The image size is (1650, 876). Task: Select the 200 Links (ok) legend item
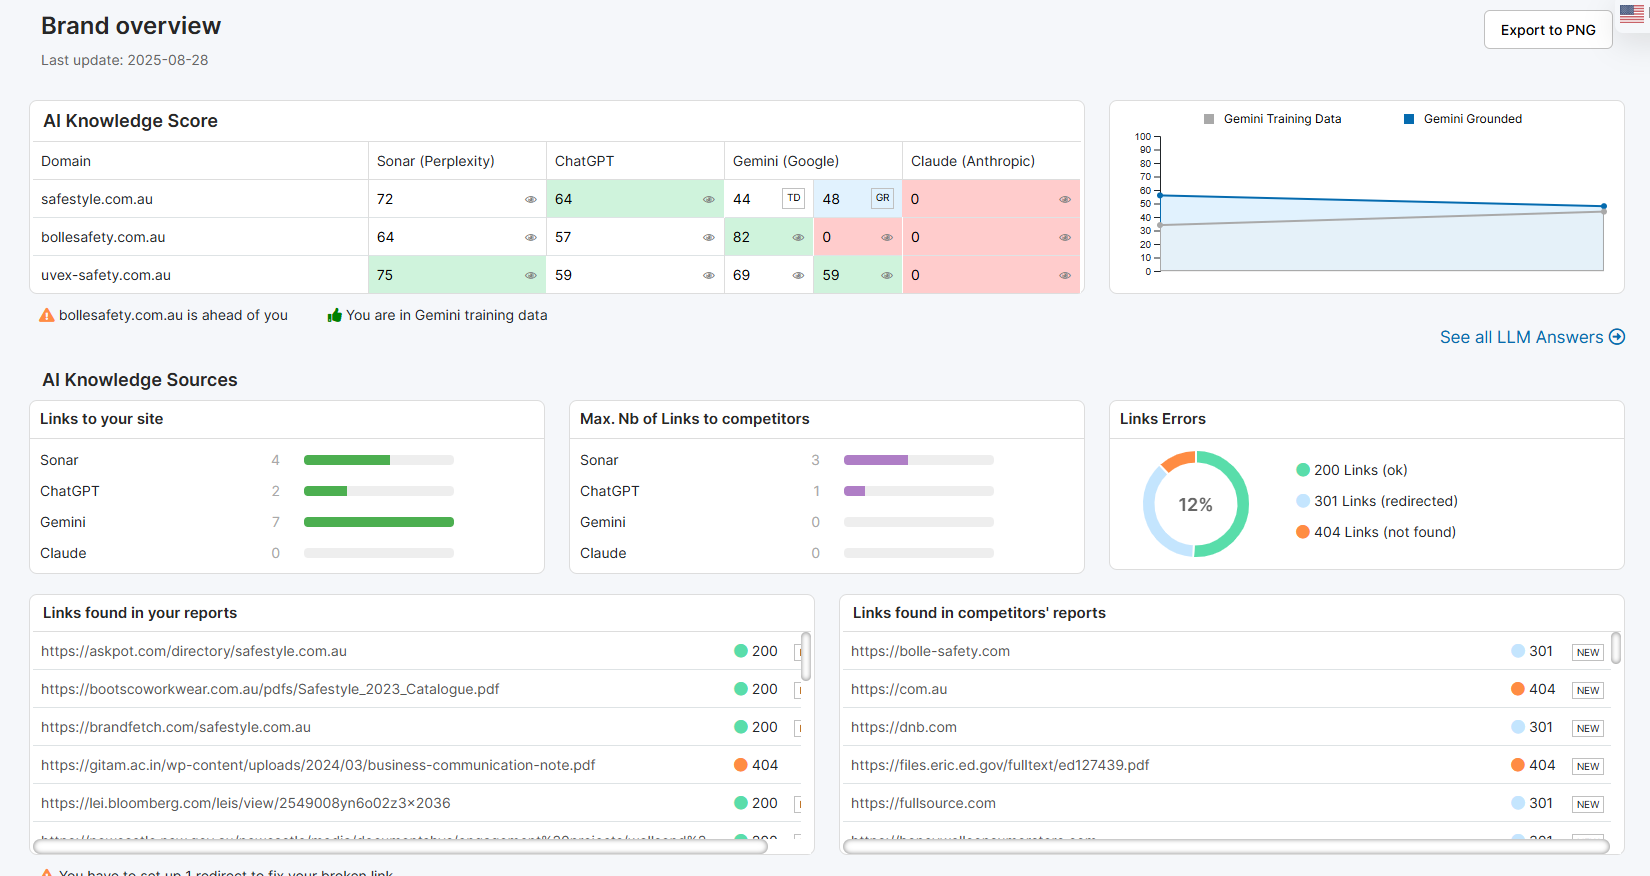[x=1352, y=470]
